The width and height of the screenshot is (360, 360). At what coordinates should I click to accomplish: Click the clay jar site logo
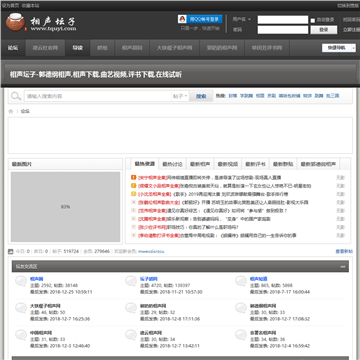point(15,22)
